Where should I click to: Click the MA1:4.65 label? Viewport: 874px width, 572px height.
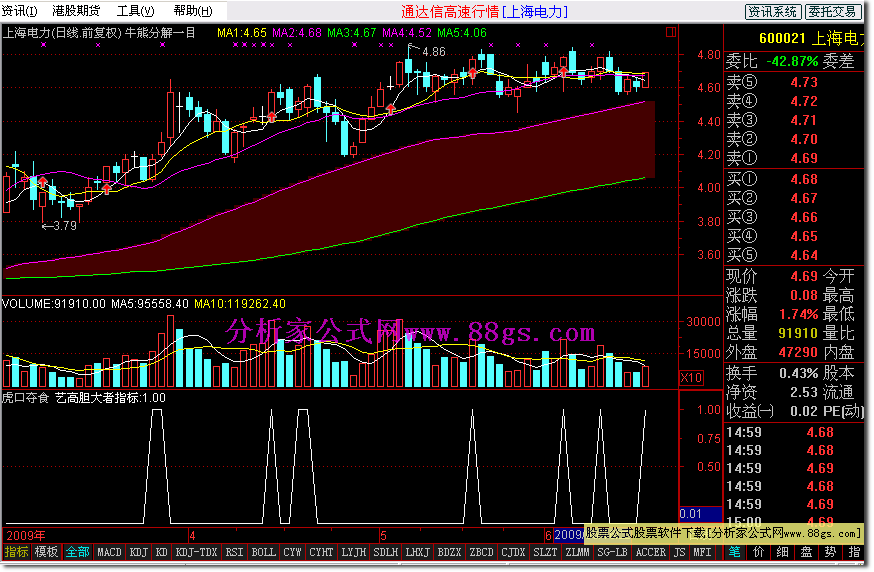pyautogui.click(x=241, y=33)
